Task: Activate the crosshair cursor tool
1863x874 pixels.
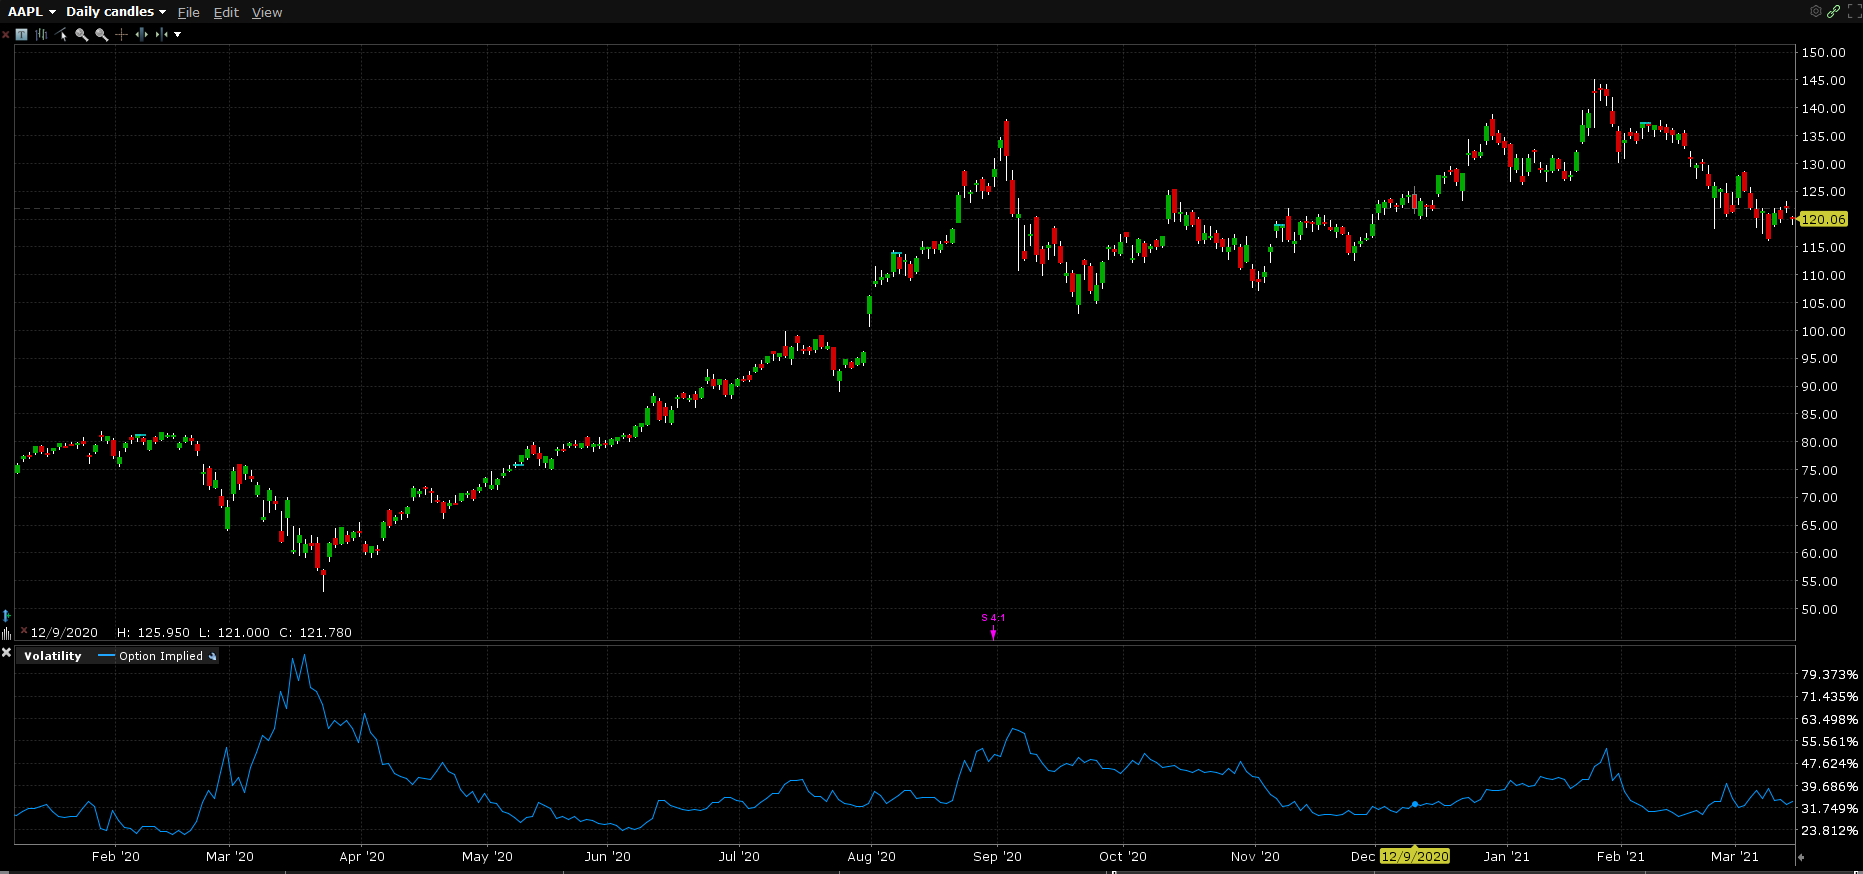Action: click(x=122, y=34)
